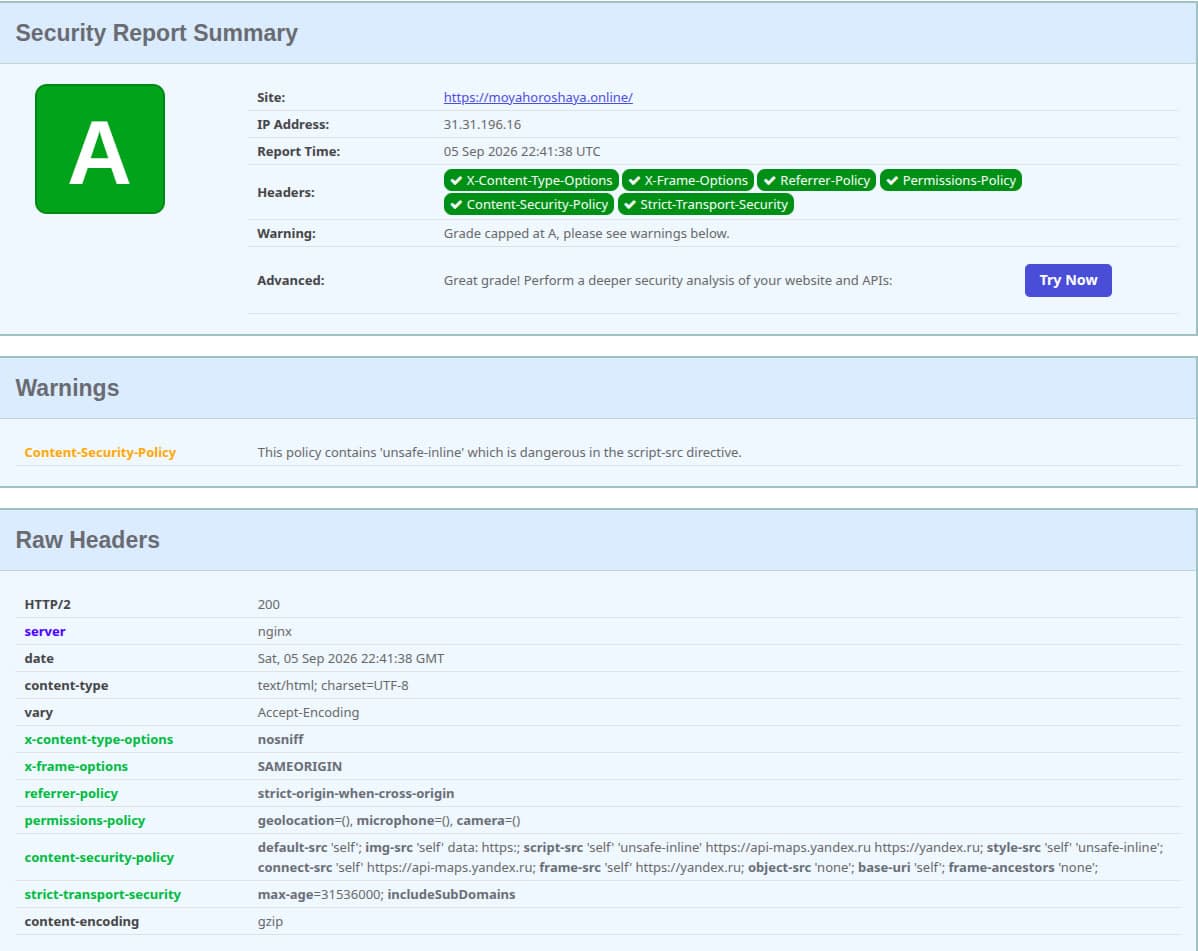Click the IP address 31.31.196.16
Screen dimensions: 1198x951
[482, 125]
